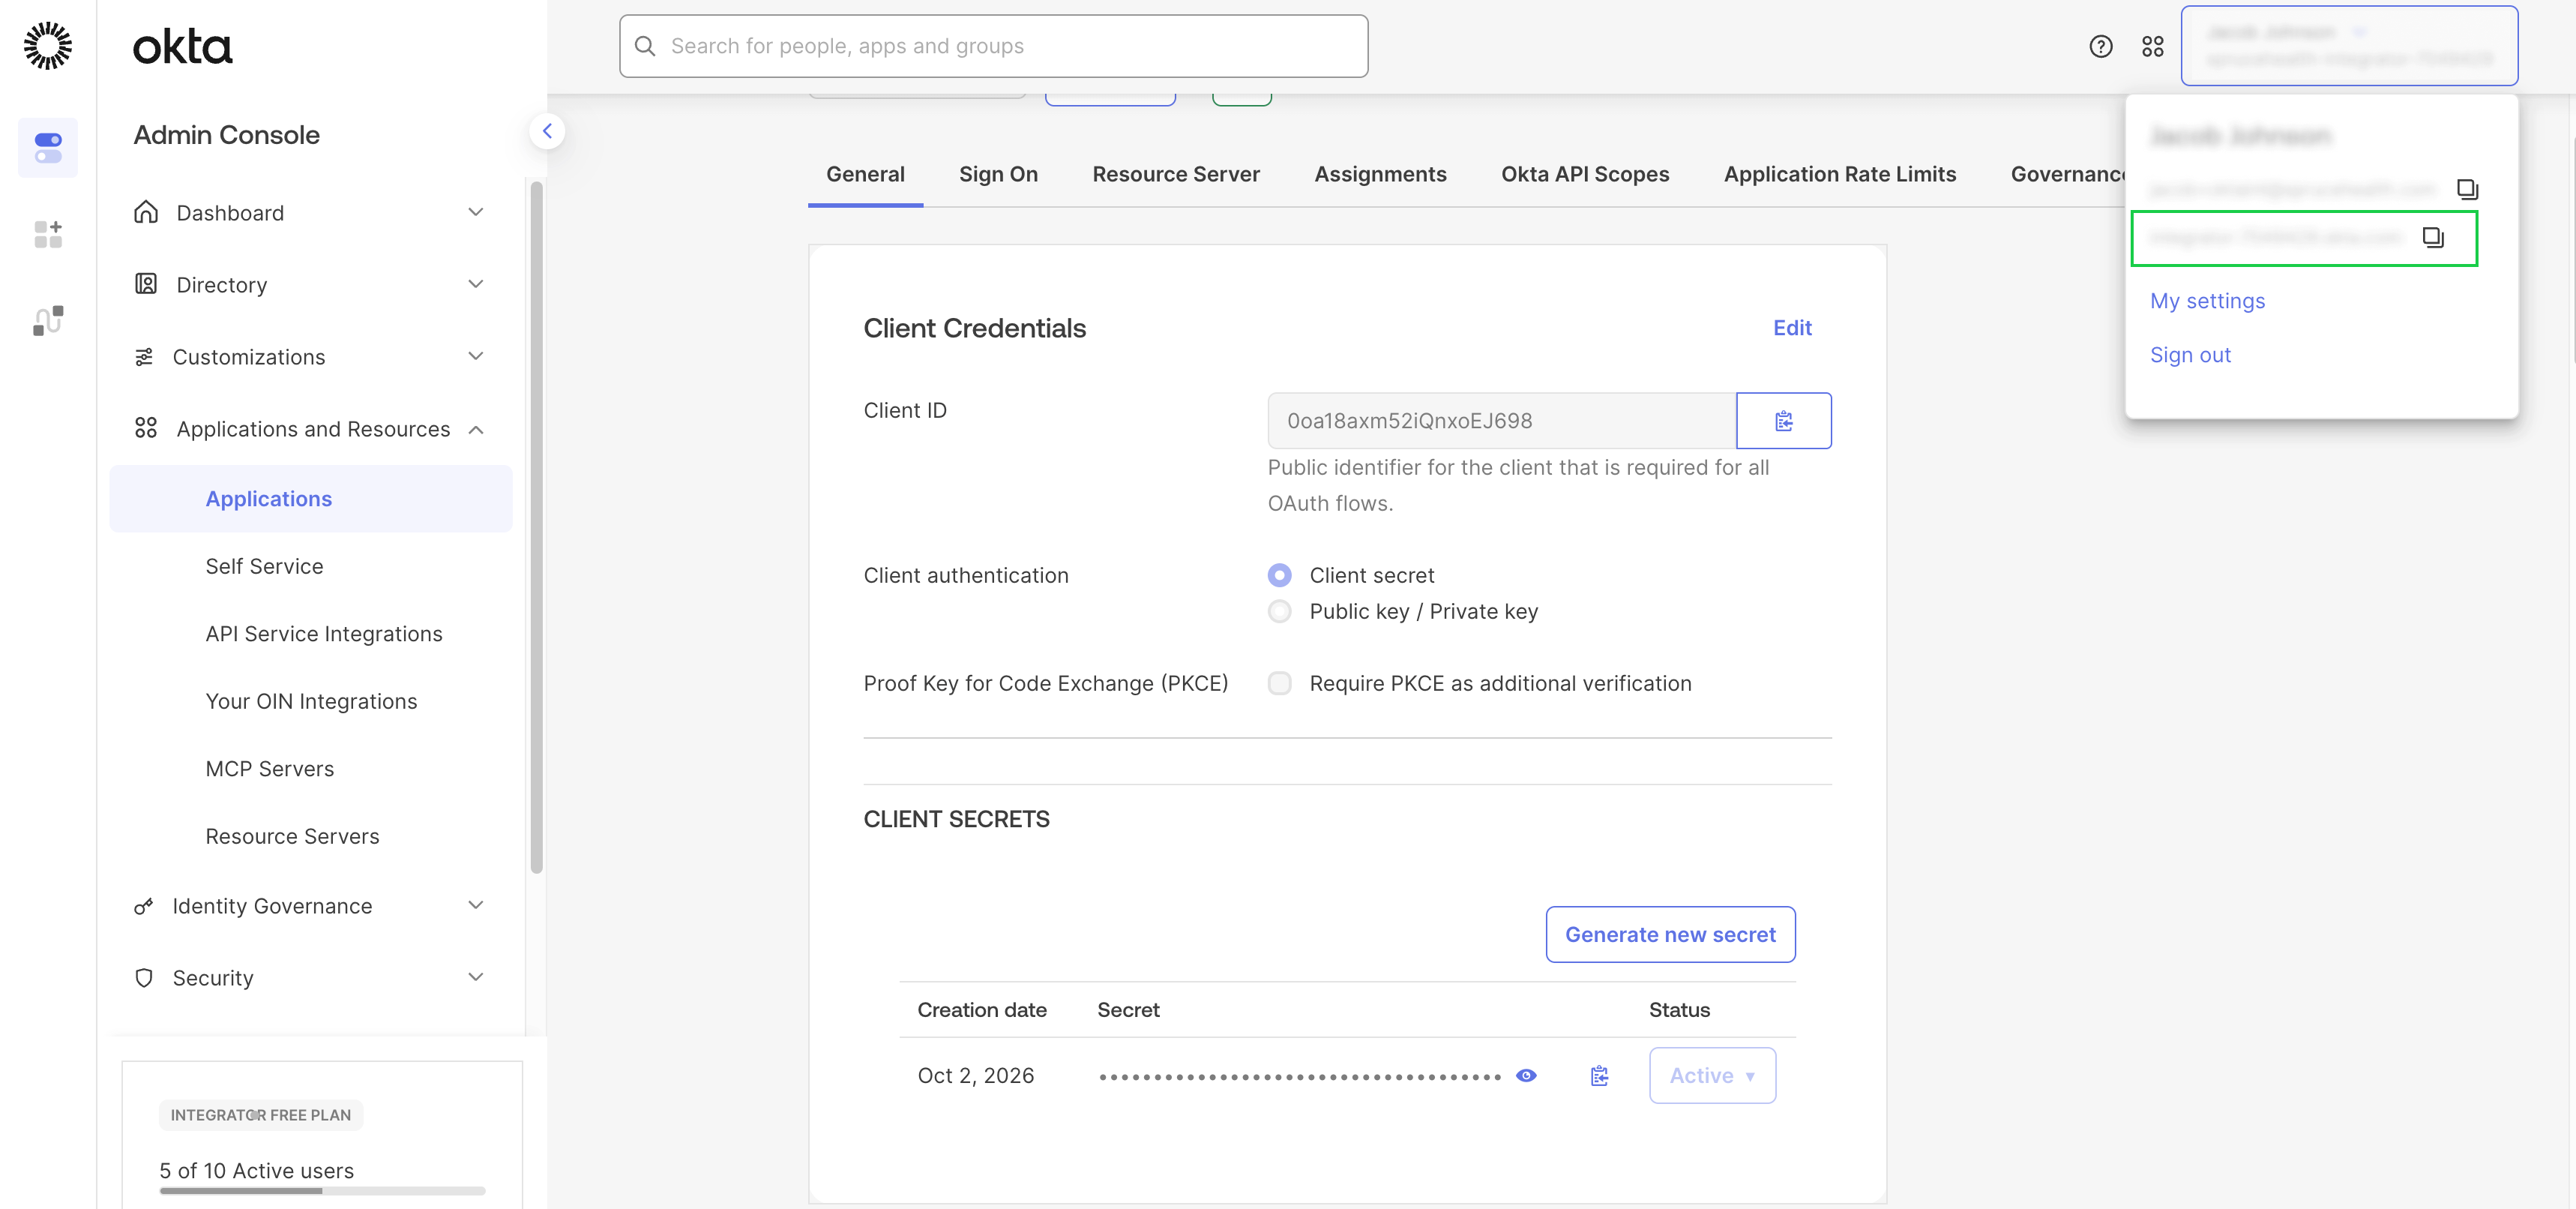Click the sidebar vertical scrollbar
Image resolution: width=2576 pixels, height=1209 pixels.
click(537, 527)
